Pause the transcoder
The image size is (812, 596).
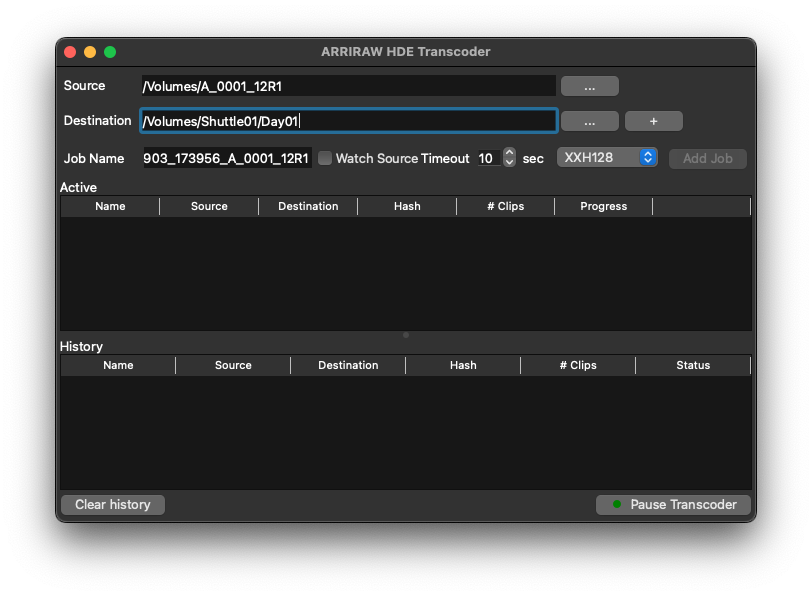(x=673, y=505)
